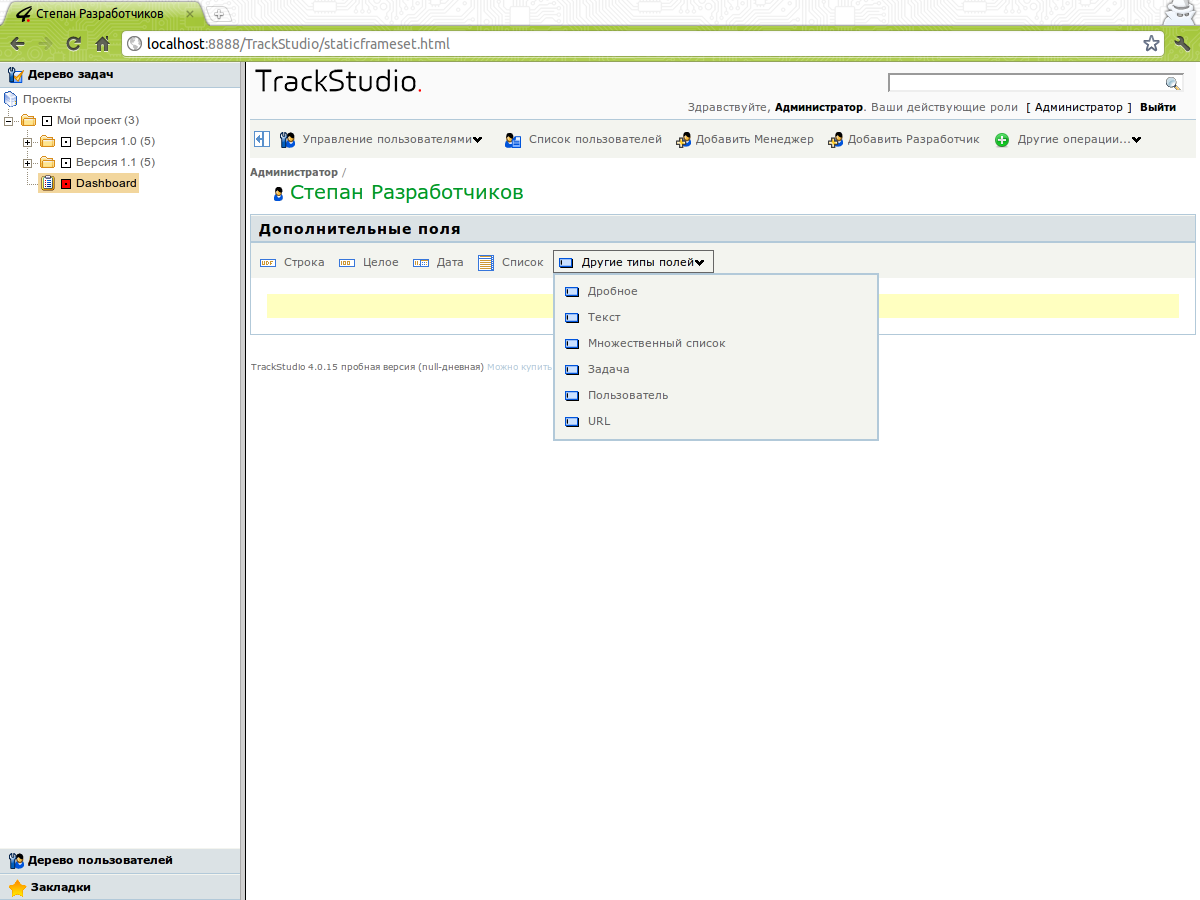Select Дробное field type
The image size is (1200, 900).
pyautogui.click(x=613, y=292)
